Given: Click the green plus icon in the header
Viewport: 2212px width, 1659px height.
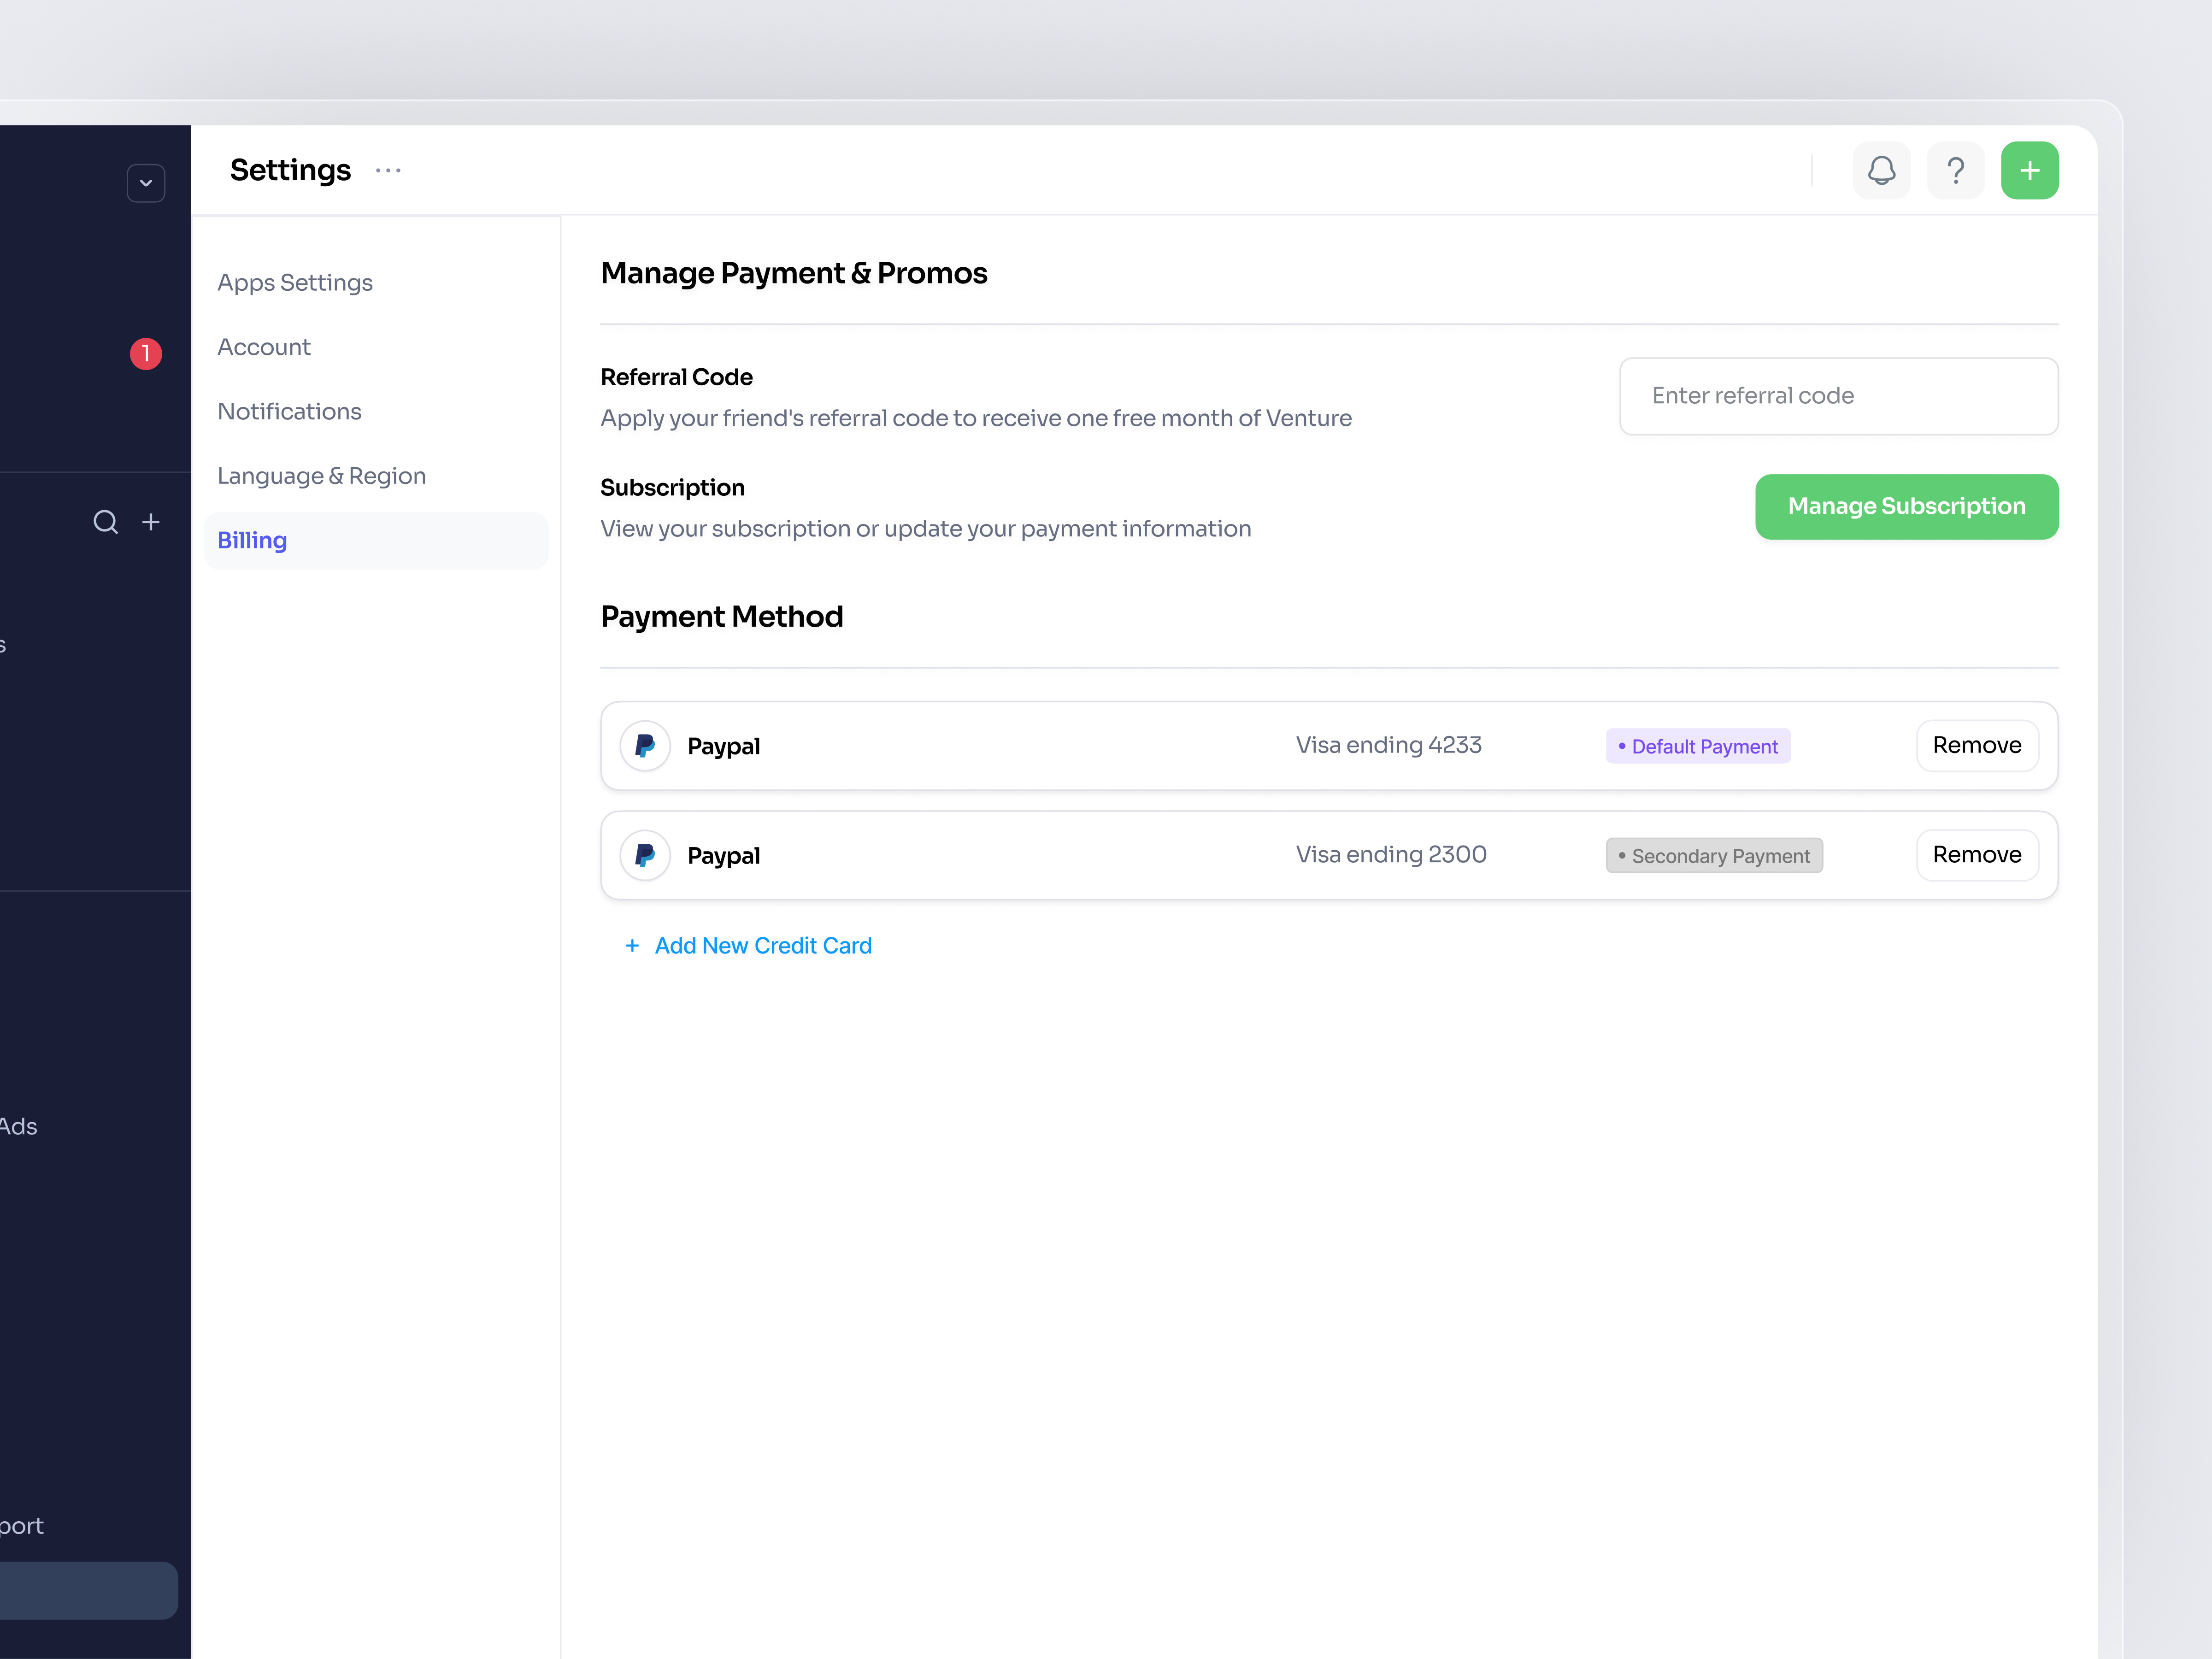Looking at the screenshot, I should click(2030, 170).
